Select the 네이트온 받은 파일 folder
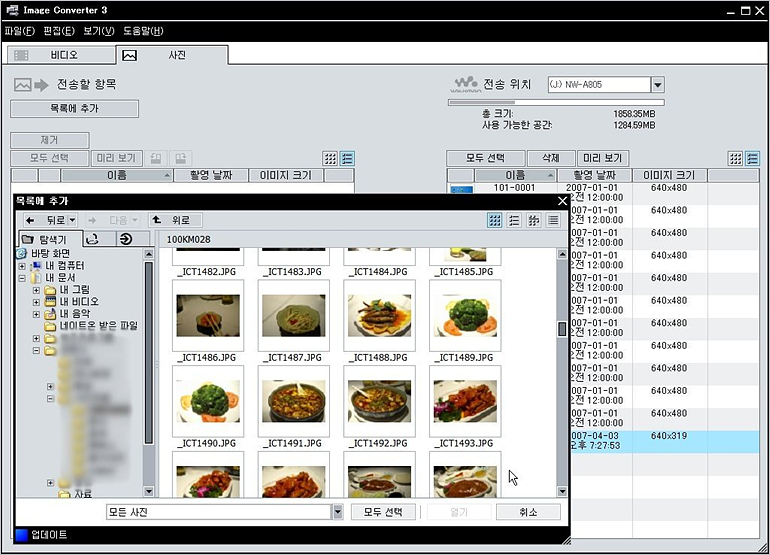Screen dimensions: 770x555 (x=98, y=326)
